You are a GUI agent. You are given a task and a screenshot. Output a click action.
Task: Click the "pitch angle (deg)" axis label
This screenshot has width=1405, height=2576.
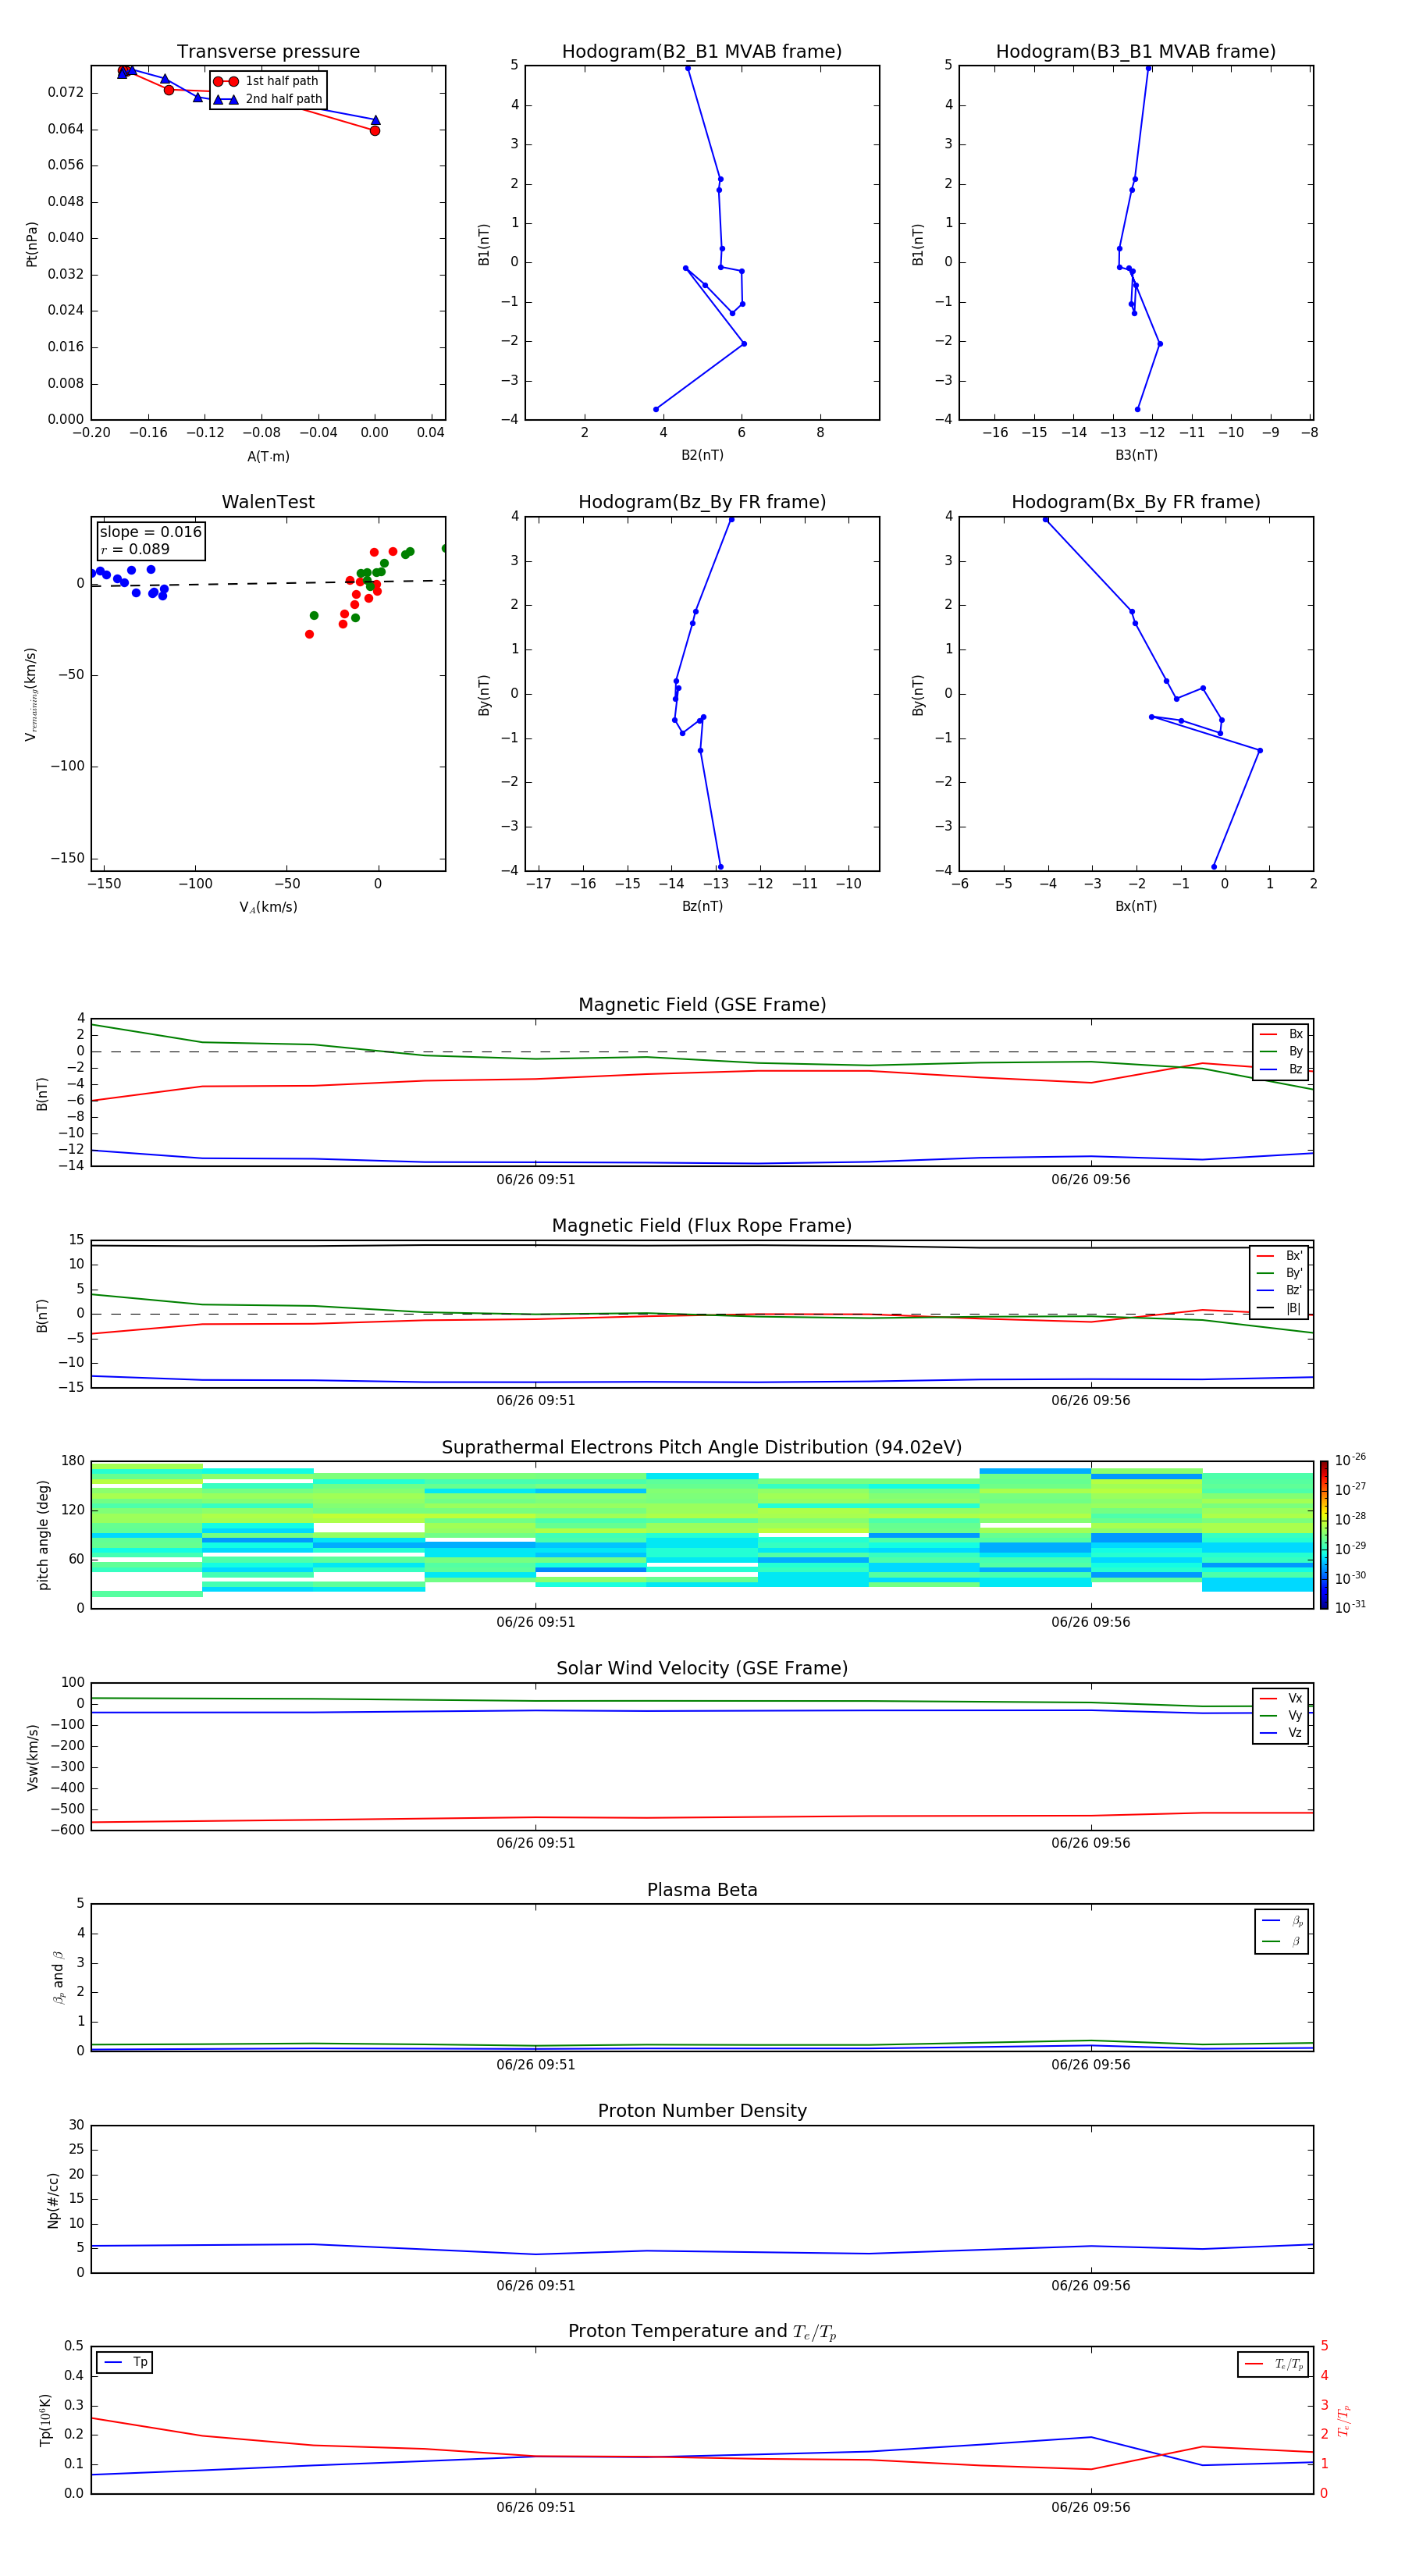(43, 1535)
